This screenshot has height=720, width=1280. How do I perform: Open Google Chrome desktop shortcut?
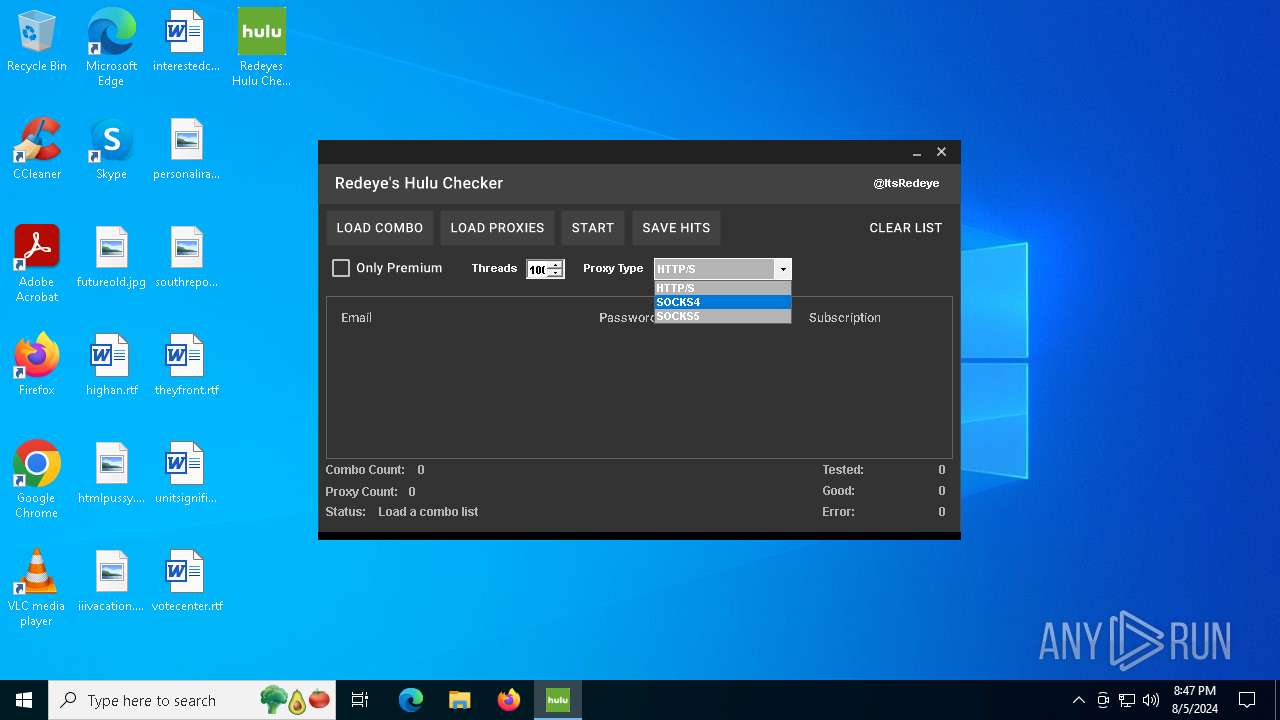pyautogui.click(x=37, y=480)
